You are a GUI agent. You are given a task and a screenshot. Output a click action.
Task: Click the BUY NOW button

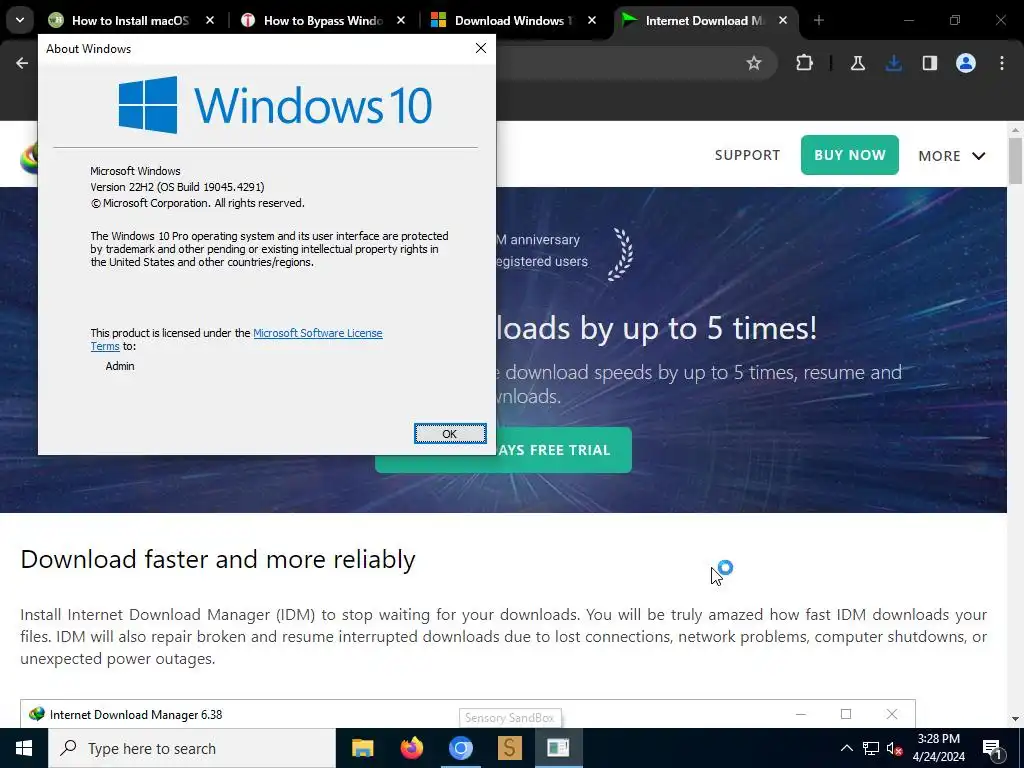(x=850, y=155)
